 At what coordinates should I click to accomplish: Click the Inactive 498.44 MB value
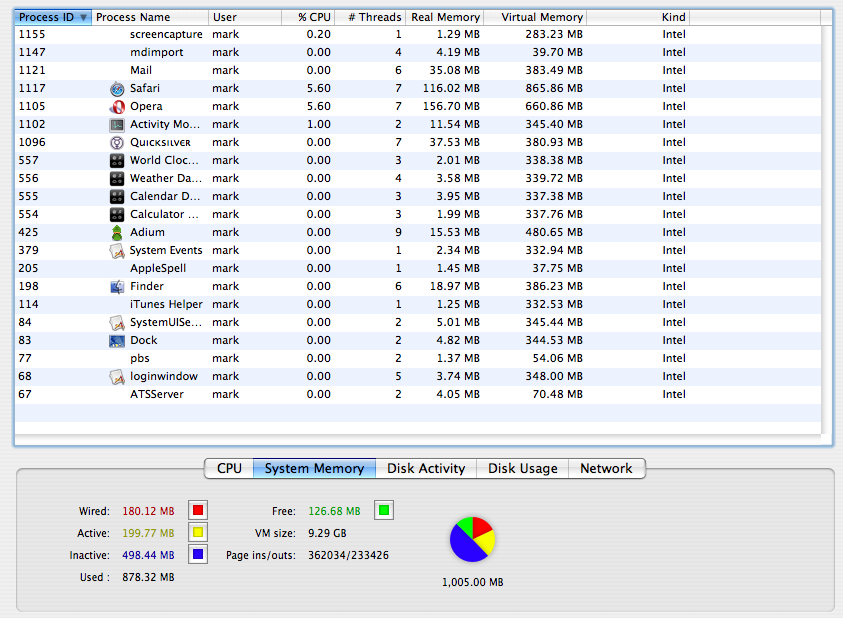point(148,555)
